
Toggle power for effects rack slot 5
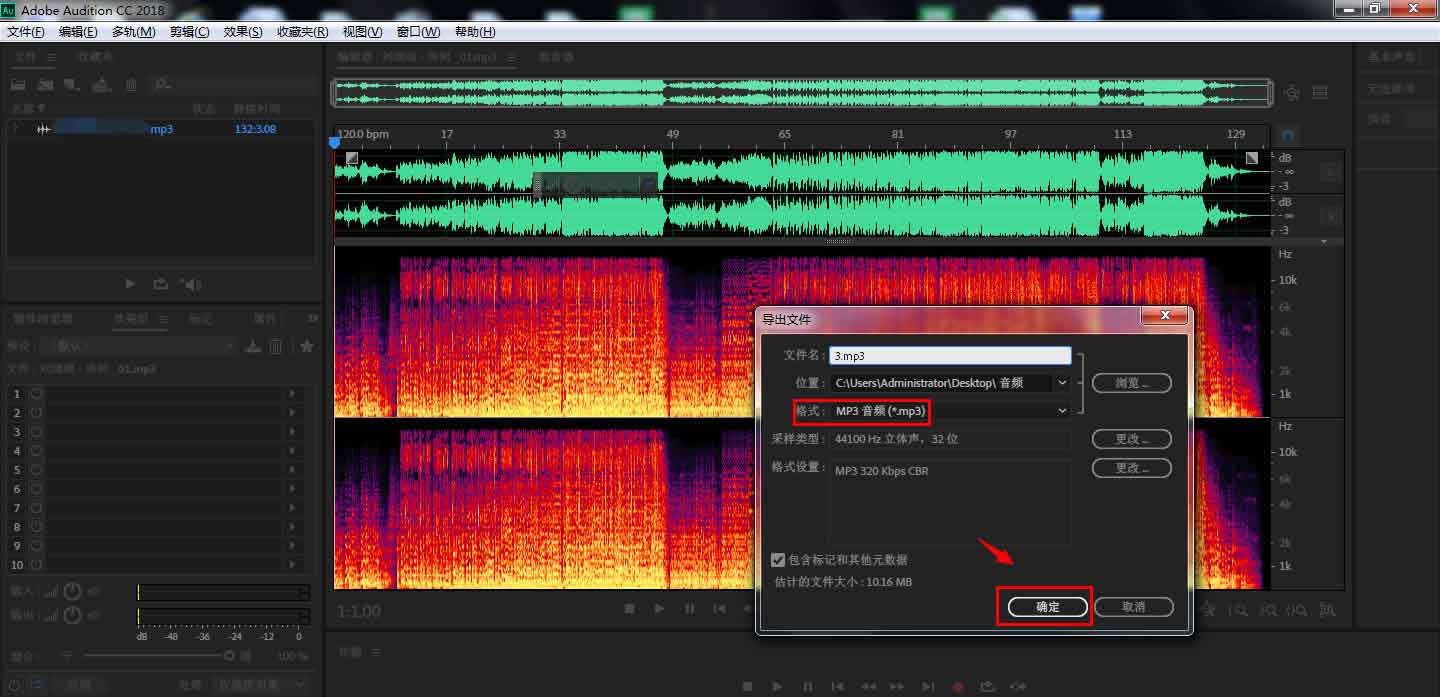click(37, 470)
